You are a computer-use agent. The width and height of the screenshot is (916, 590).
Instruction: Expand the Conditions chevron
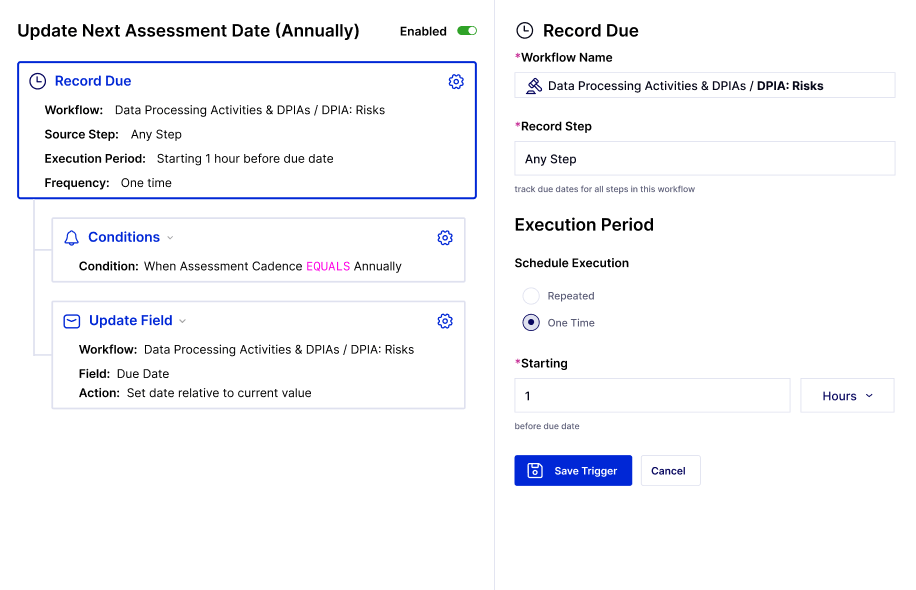pos(170,238)
